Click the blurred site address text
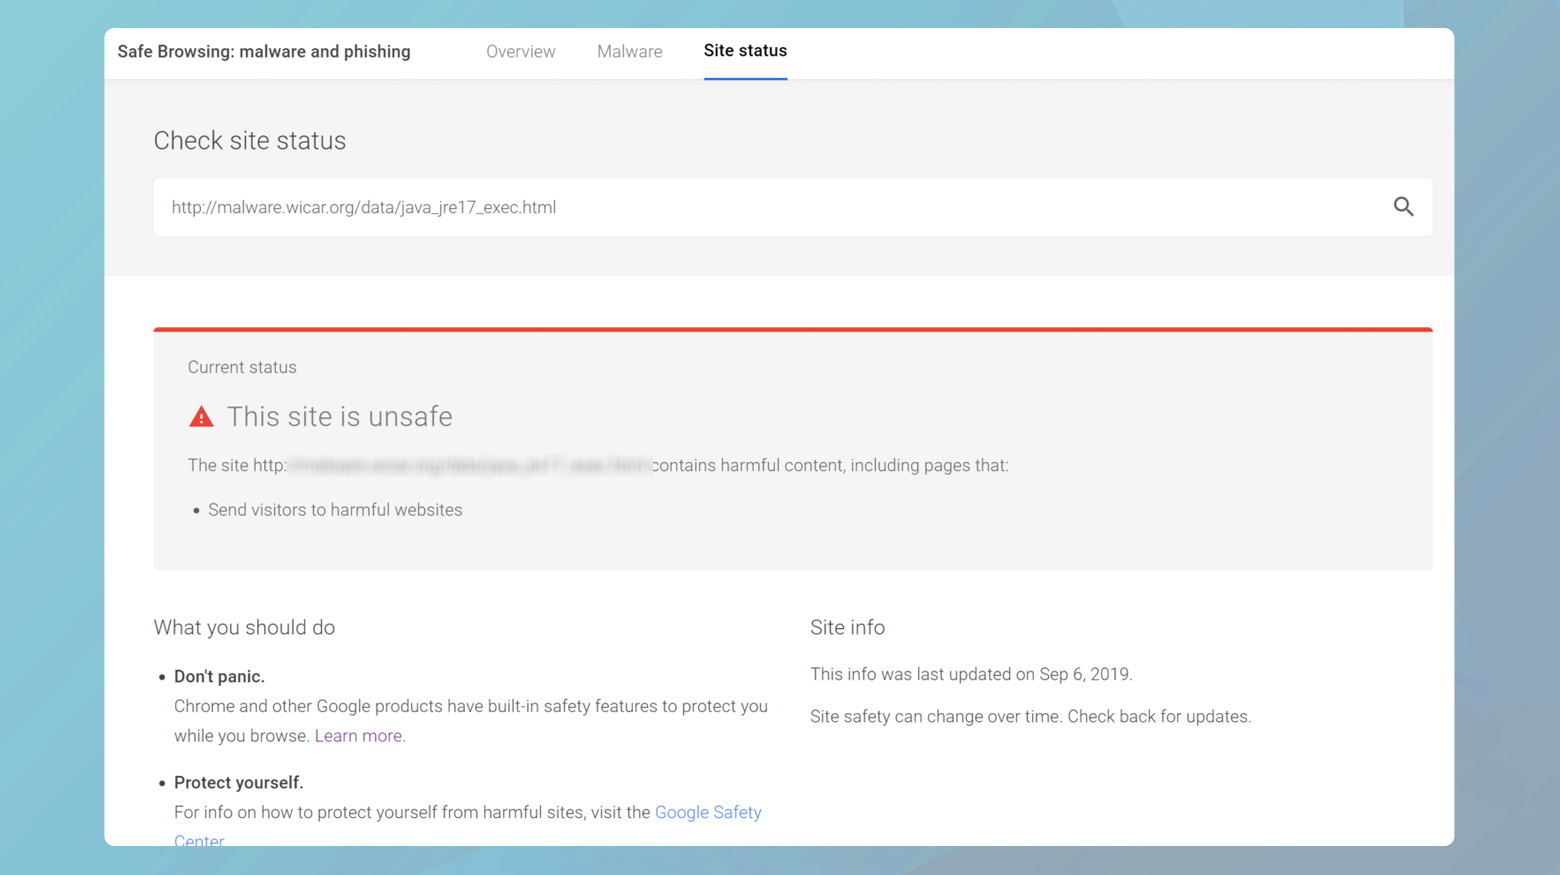The height and width of the screenshot is (875, 1560). click(x=468, y=465)
